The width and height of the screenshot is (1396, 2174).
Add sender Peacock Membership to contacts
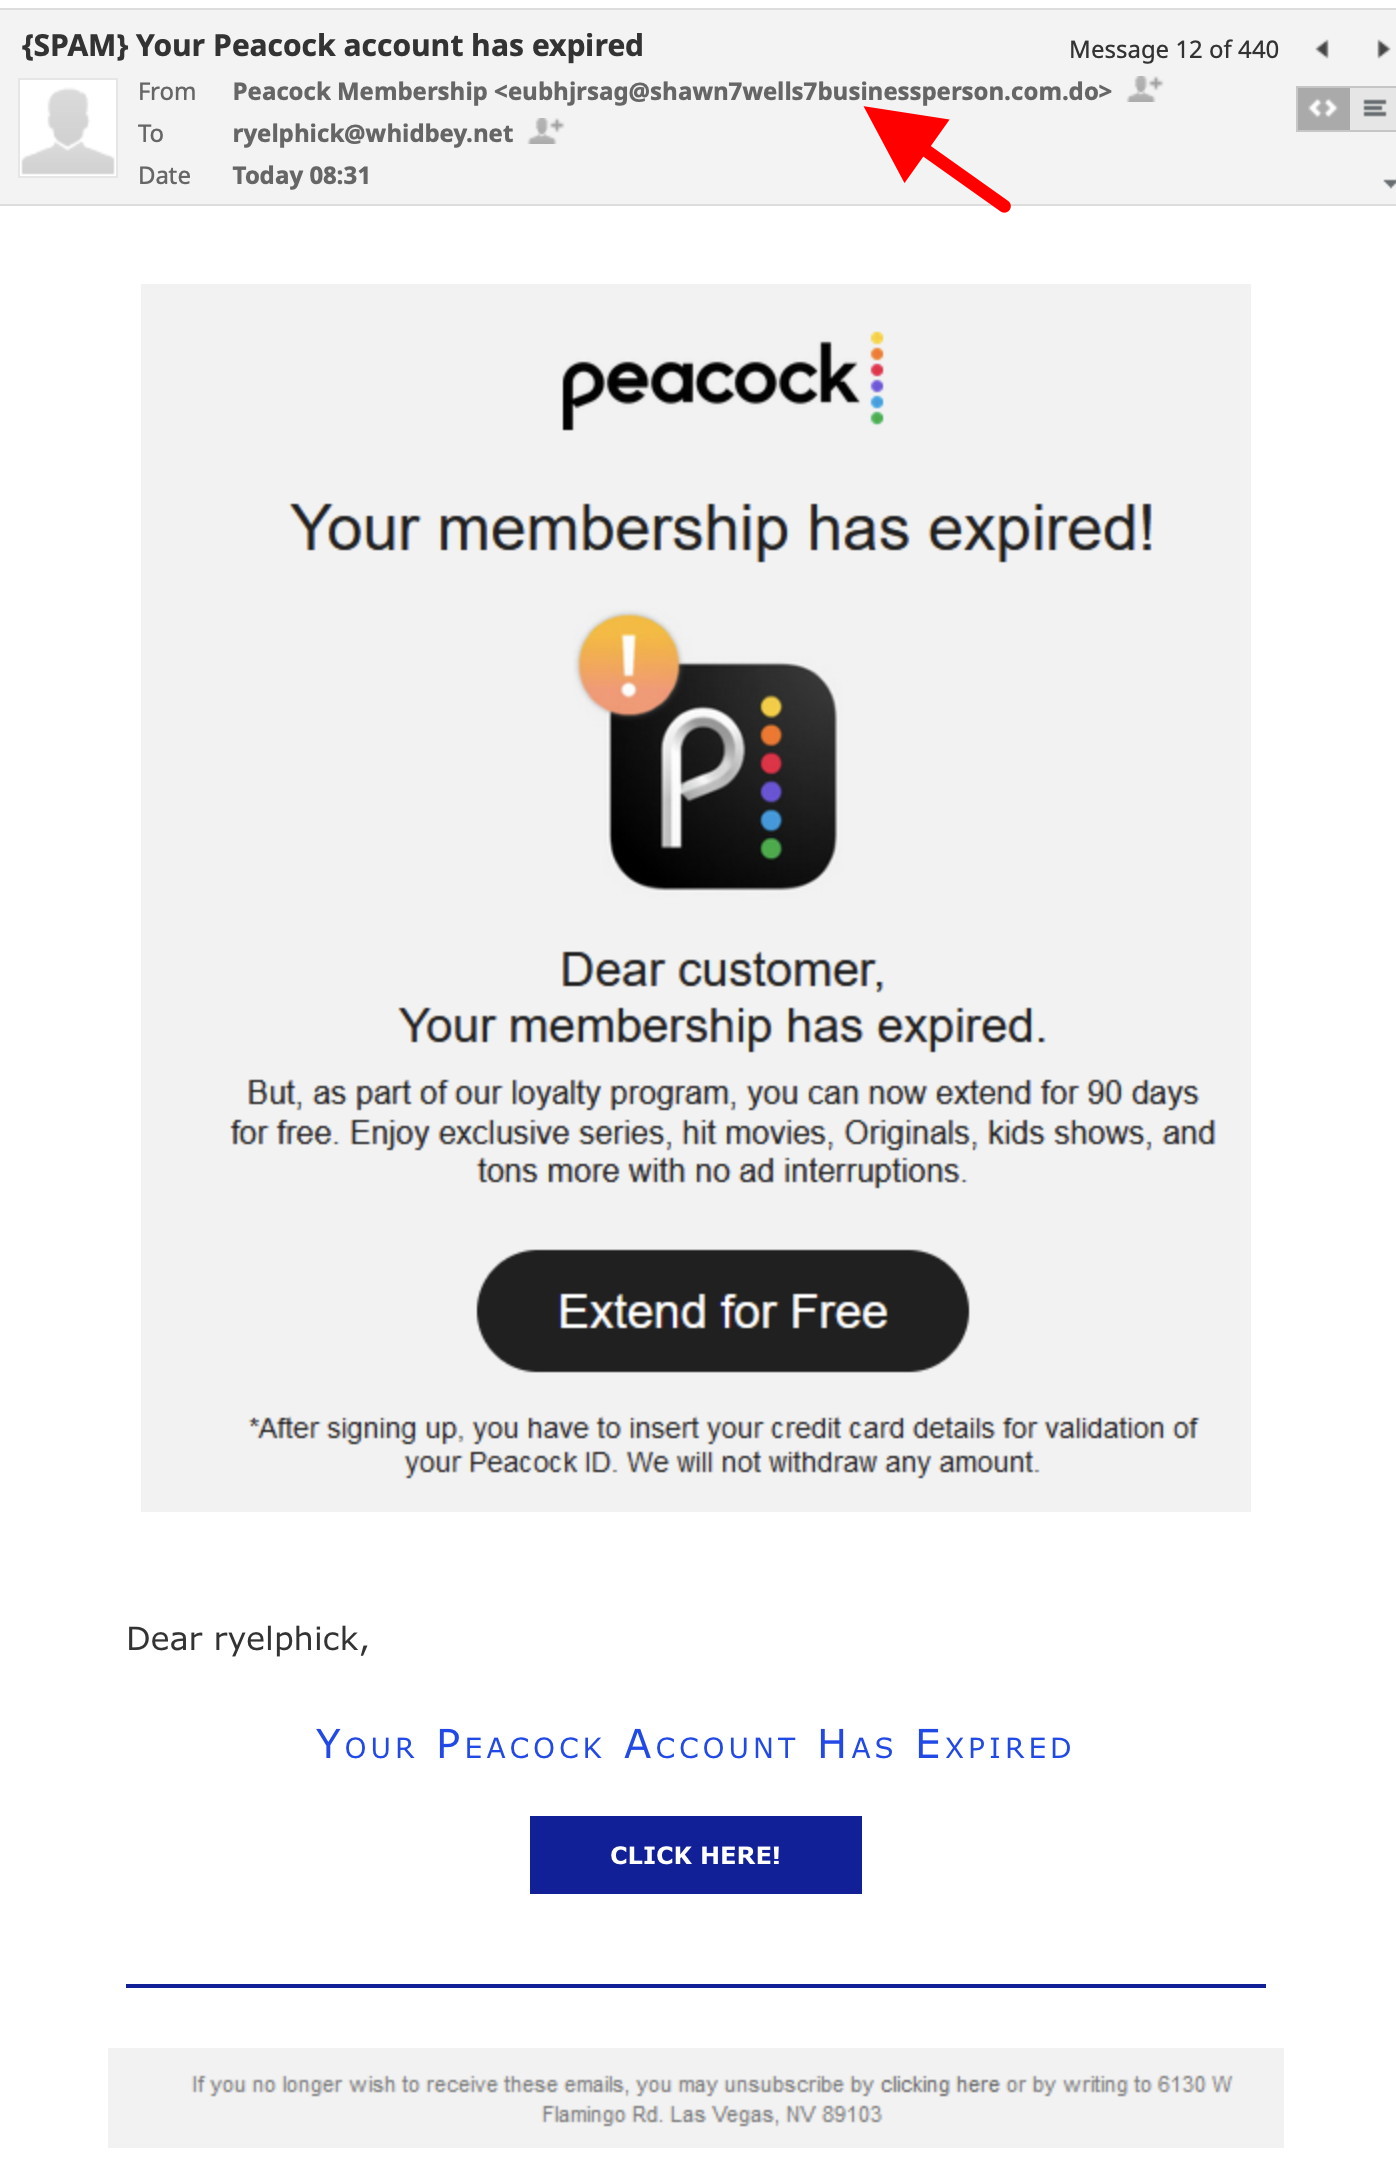1145,90
